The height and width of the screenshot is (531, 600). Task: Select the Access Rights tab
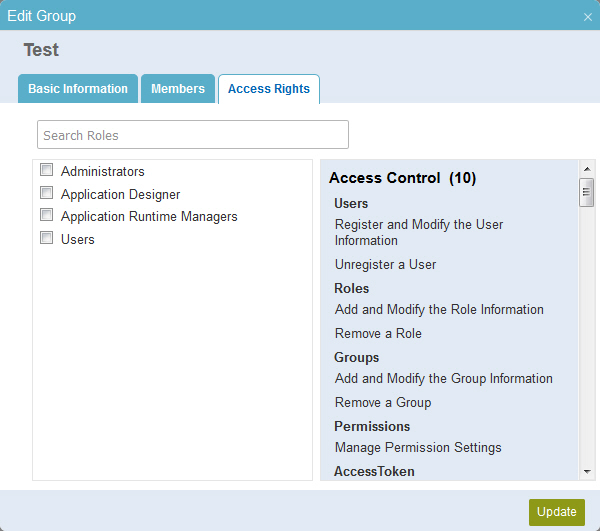[269, 89]
